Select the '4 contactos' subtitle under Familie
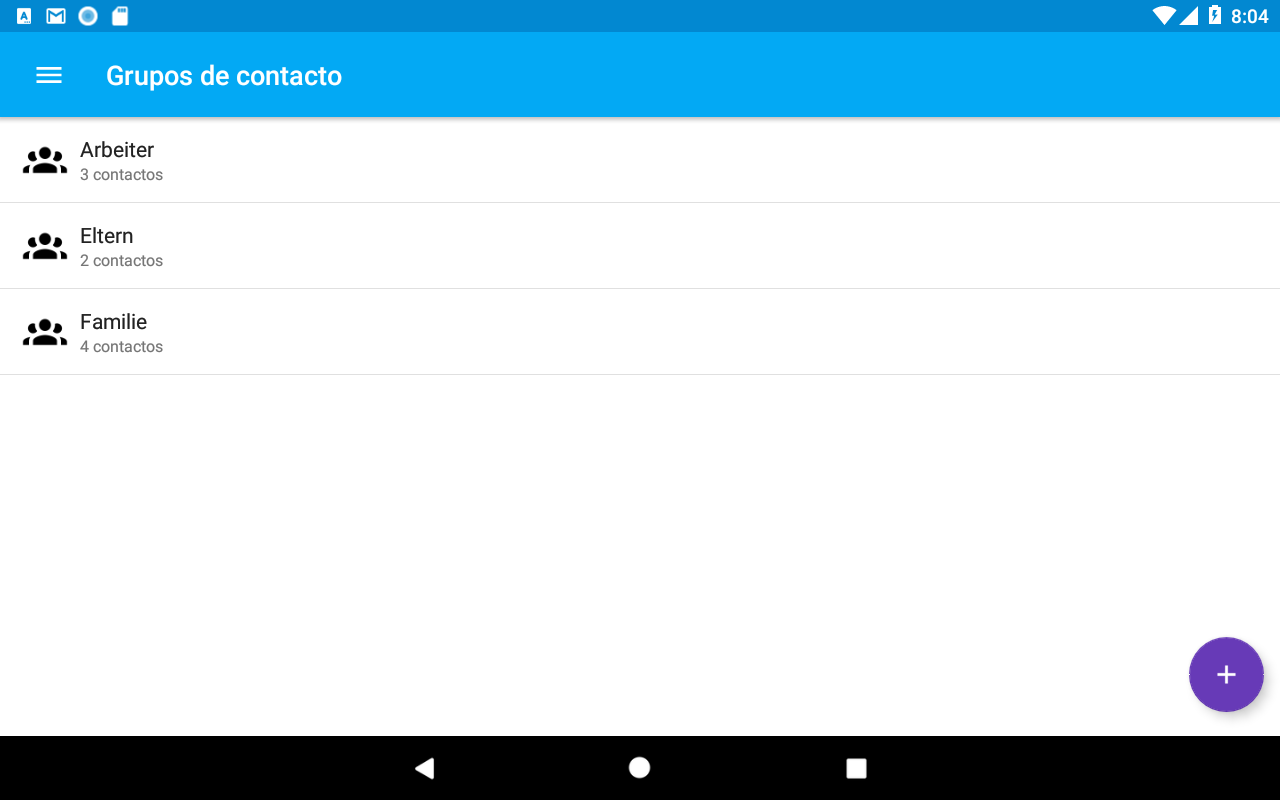 pyautogui.click(x=121, y=347)
